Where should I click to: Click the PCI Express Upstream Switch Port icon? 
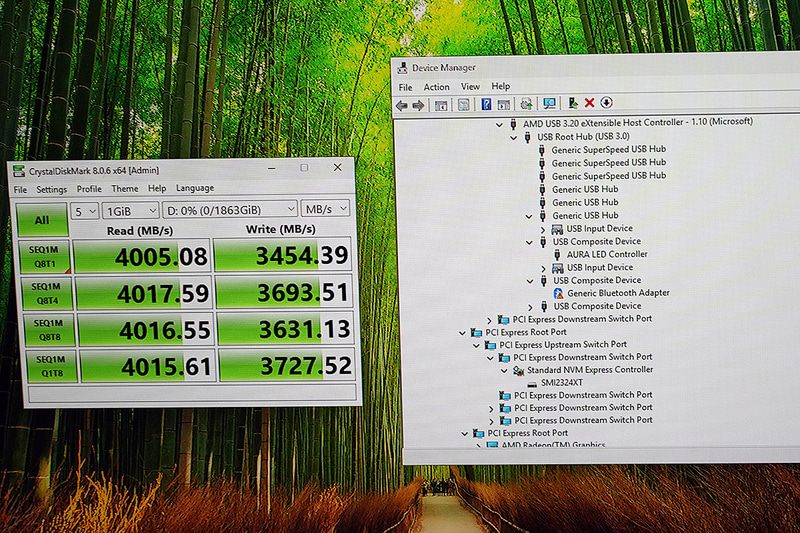coord(490,345)
